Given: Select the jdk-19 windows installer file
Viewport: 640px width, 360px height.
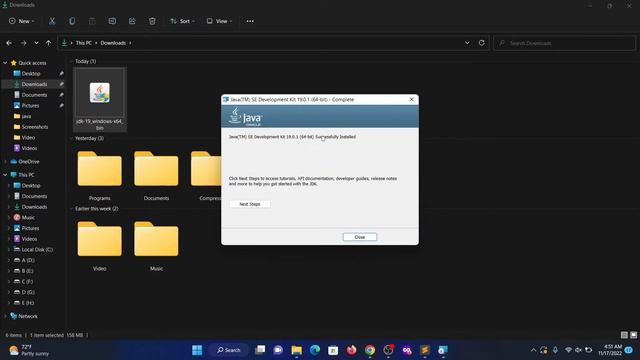Looking at the screenshot, I should 100,100.
